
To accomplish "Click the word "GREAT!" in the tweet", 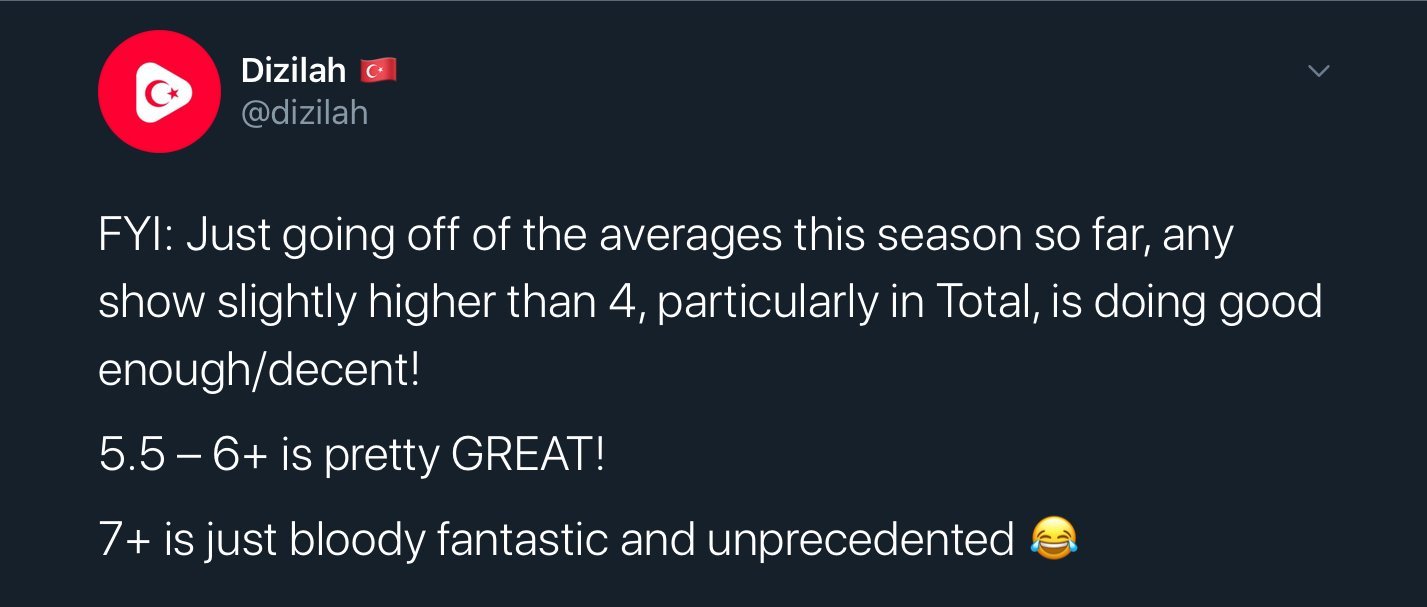I will [x=529, y=456].
